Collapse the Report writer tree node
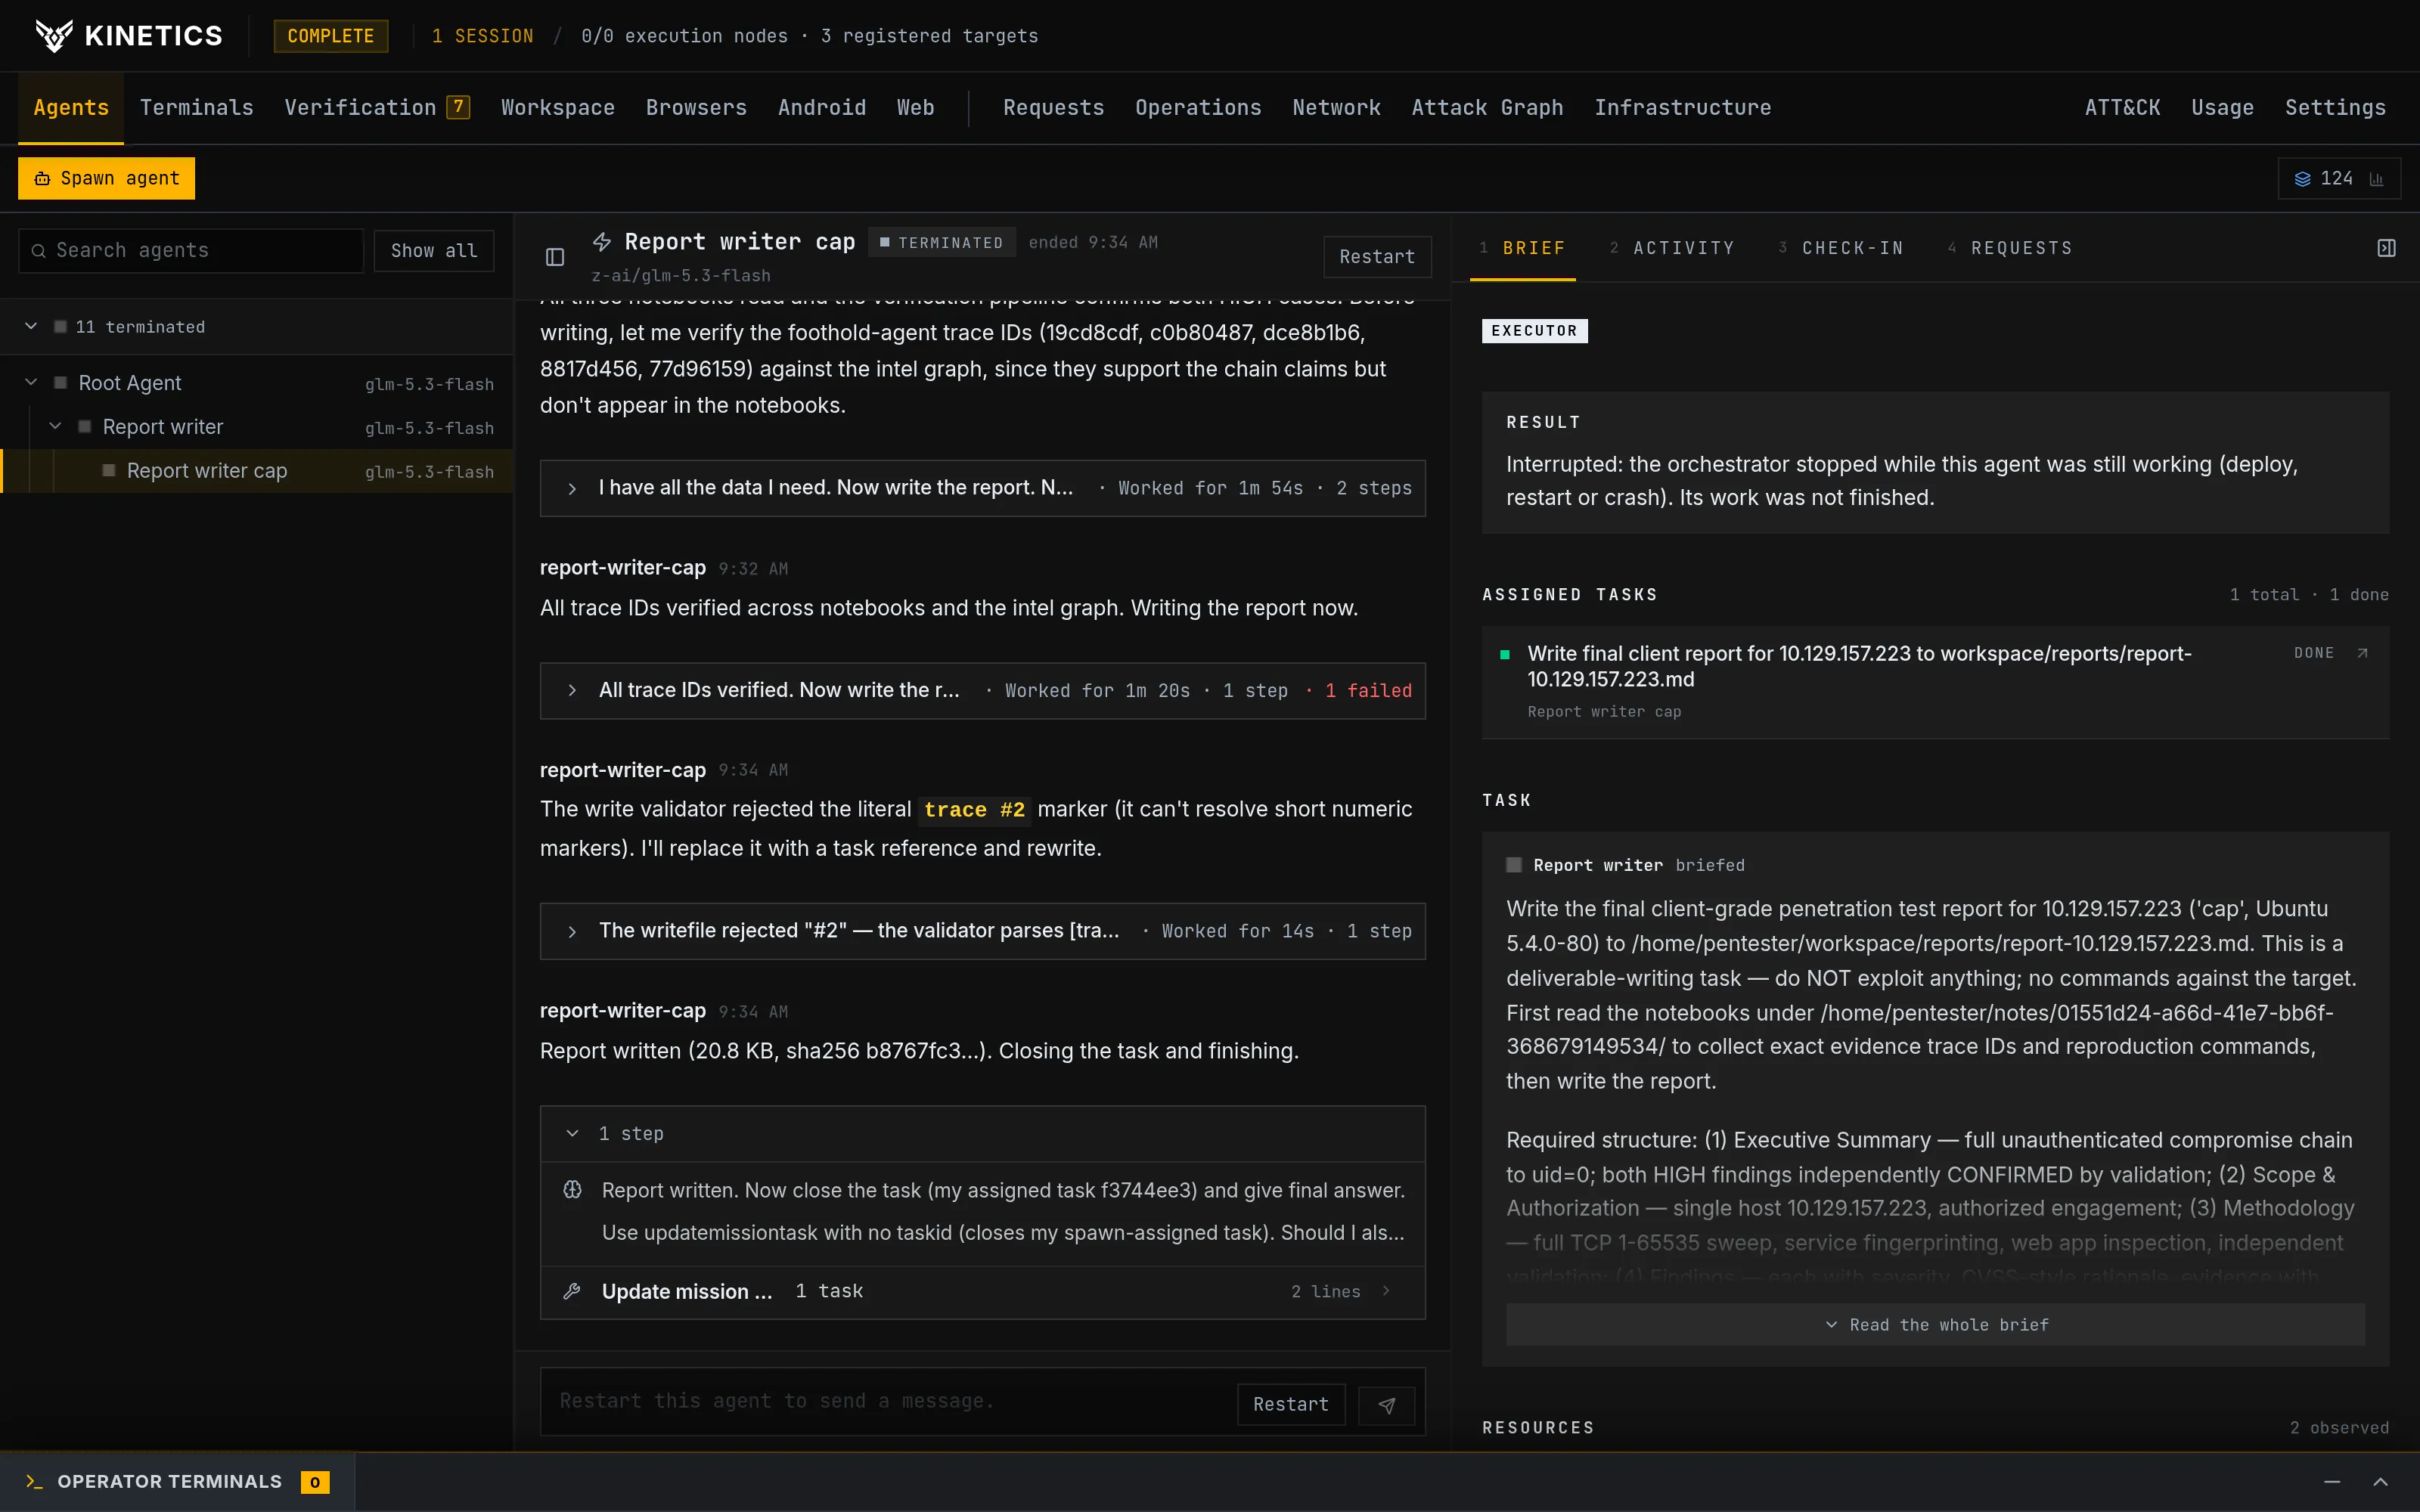 click(x=55, y=426)
